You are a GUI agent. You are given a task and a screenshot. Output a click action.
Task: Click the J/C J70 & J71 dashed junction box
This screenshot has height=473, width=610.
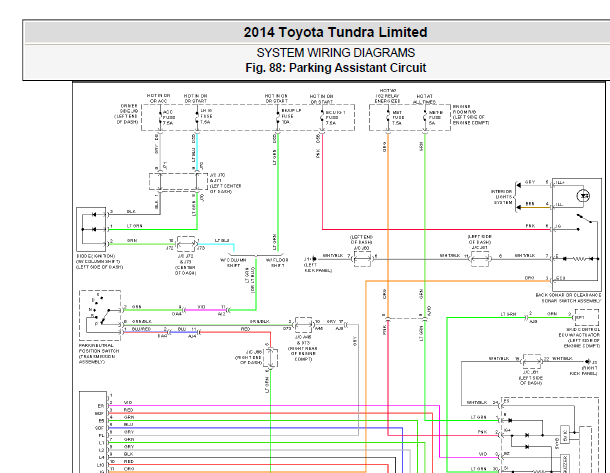click(x=179, y=182)
